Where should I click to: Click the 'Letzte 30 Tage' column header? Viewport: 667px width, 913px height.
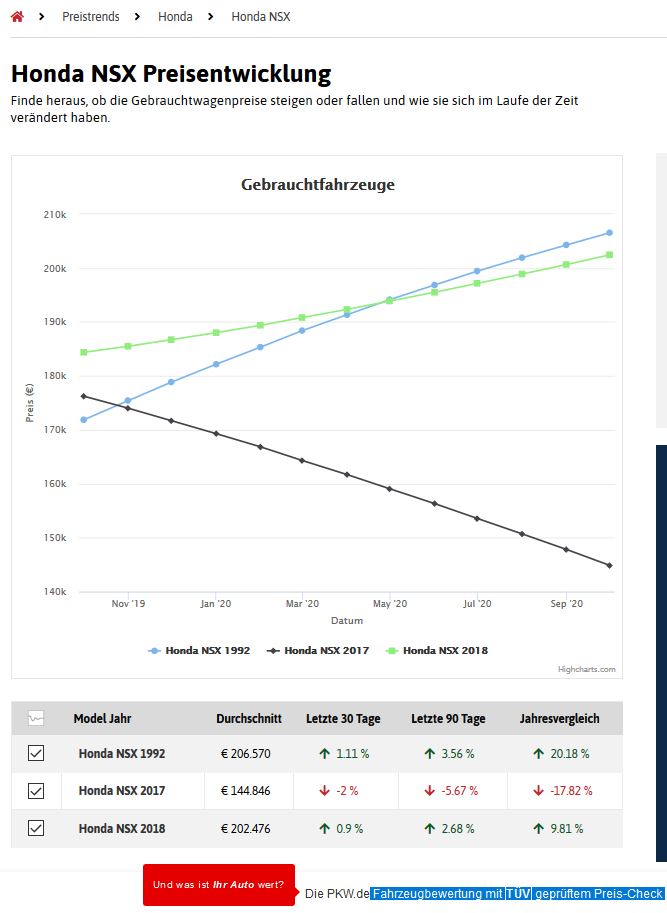[x=343, y=718]
